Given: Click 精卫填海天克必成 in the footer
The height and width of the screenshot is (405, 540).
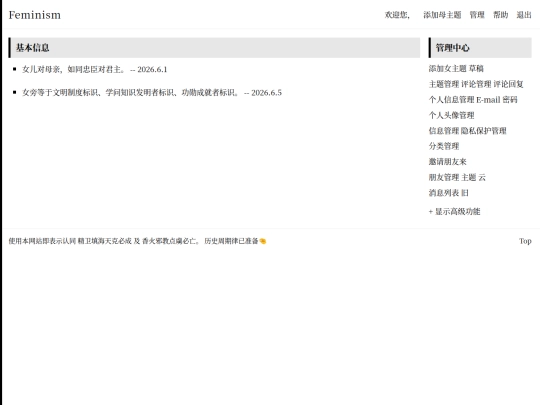Looking at the screenshot, I should click(105, 241).
